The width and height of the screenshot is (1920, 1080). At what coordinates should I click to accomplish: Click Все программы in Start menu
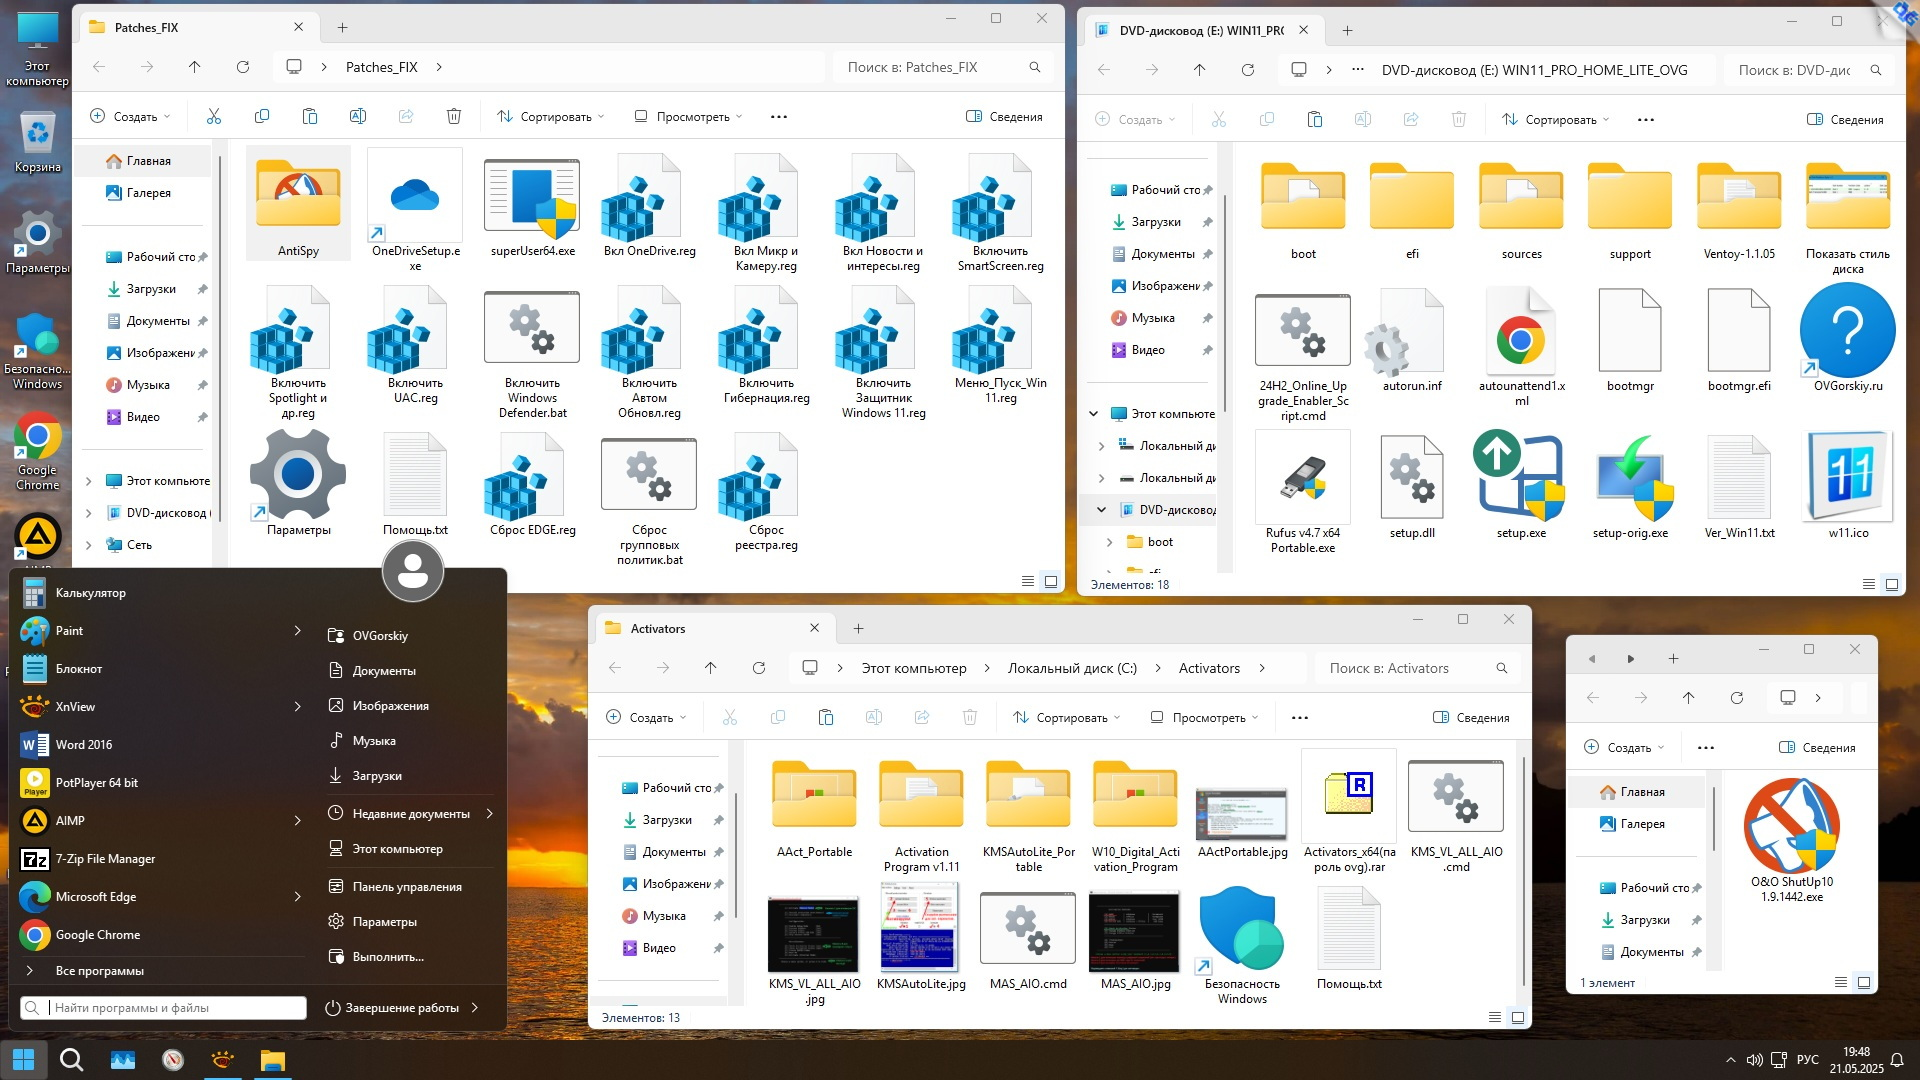99,971
